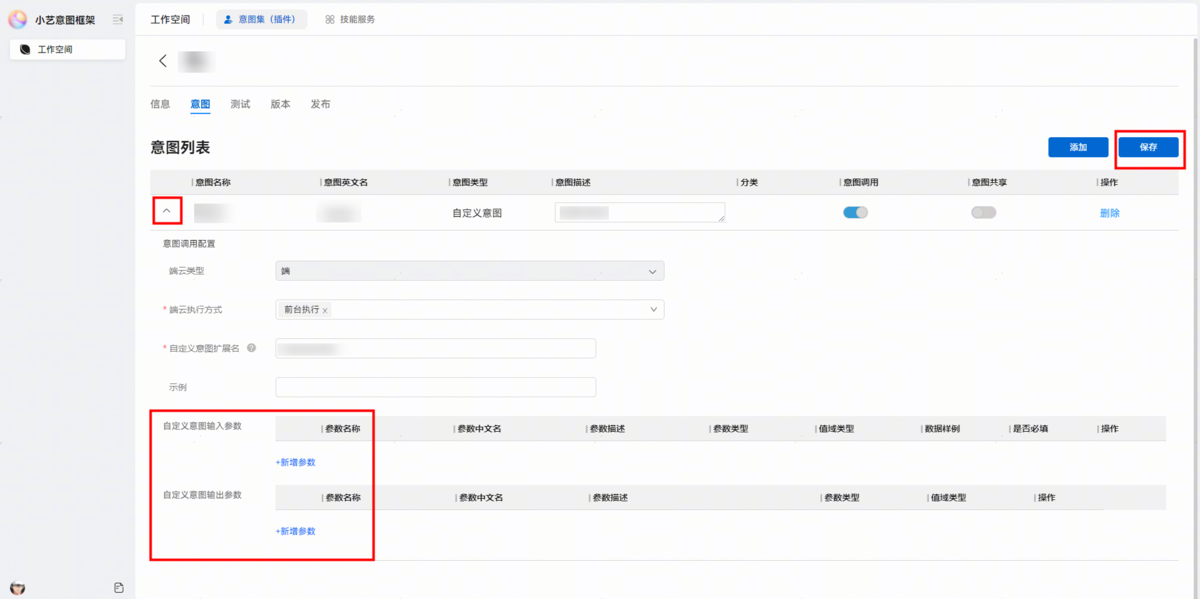Expand the 端云执行方式 dropdown arrow
The height and width of the screenshot is (599, 1200).
(x=653, y=310)
